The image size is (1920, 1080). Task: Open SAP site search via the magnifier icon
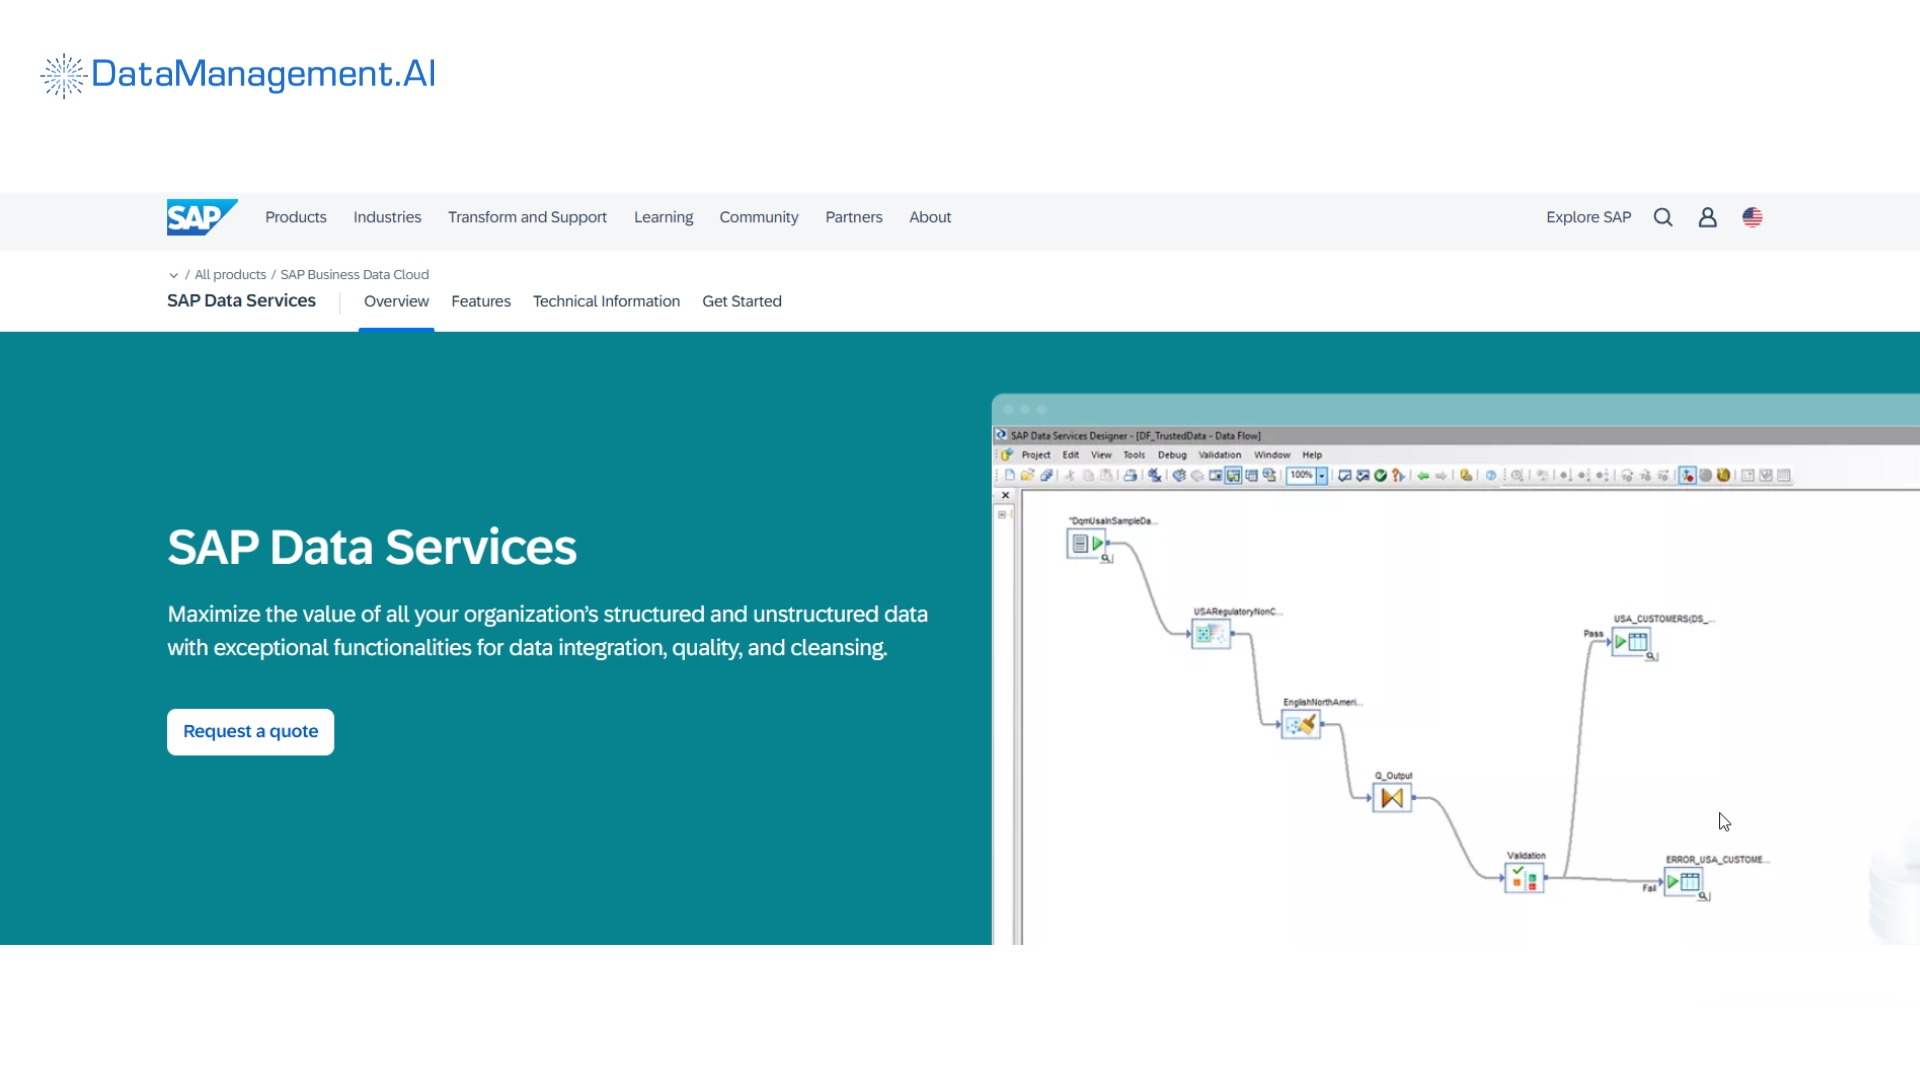[1663, 217]
